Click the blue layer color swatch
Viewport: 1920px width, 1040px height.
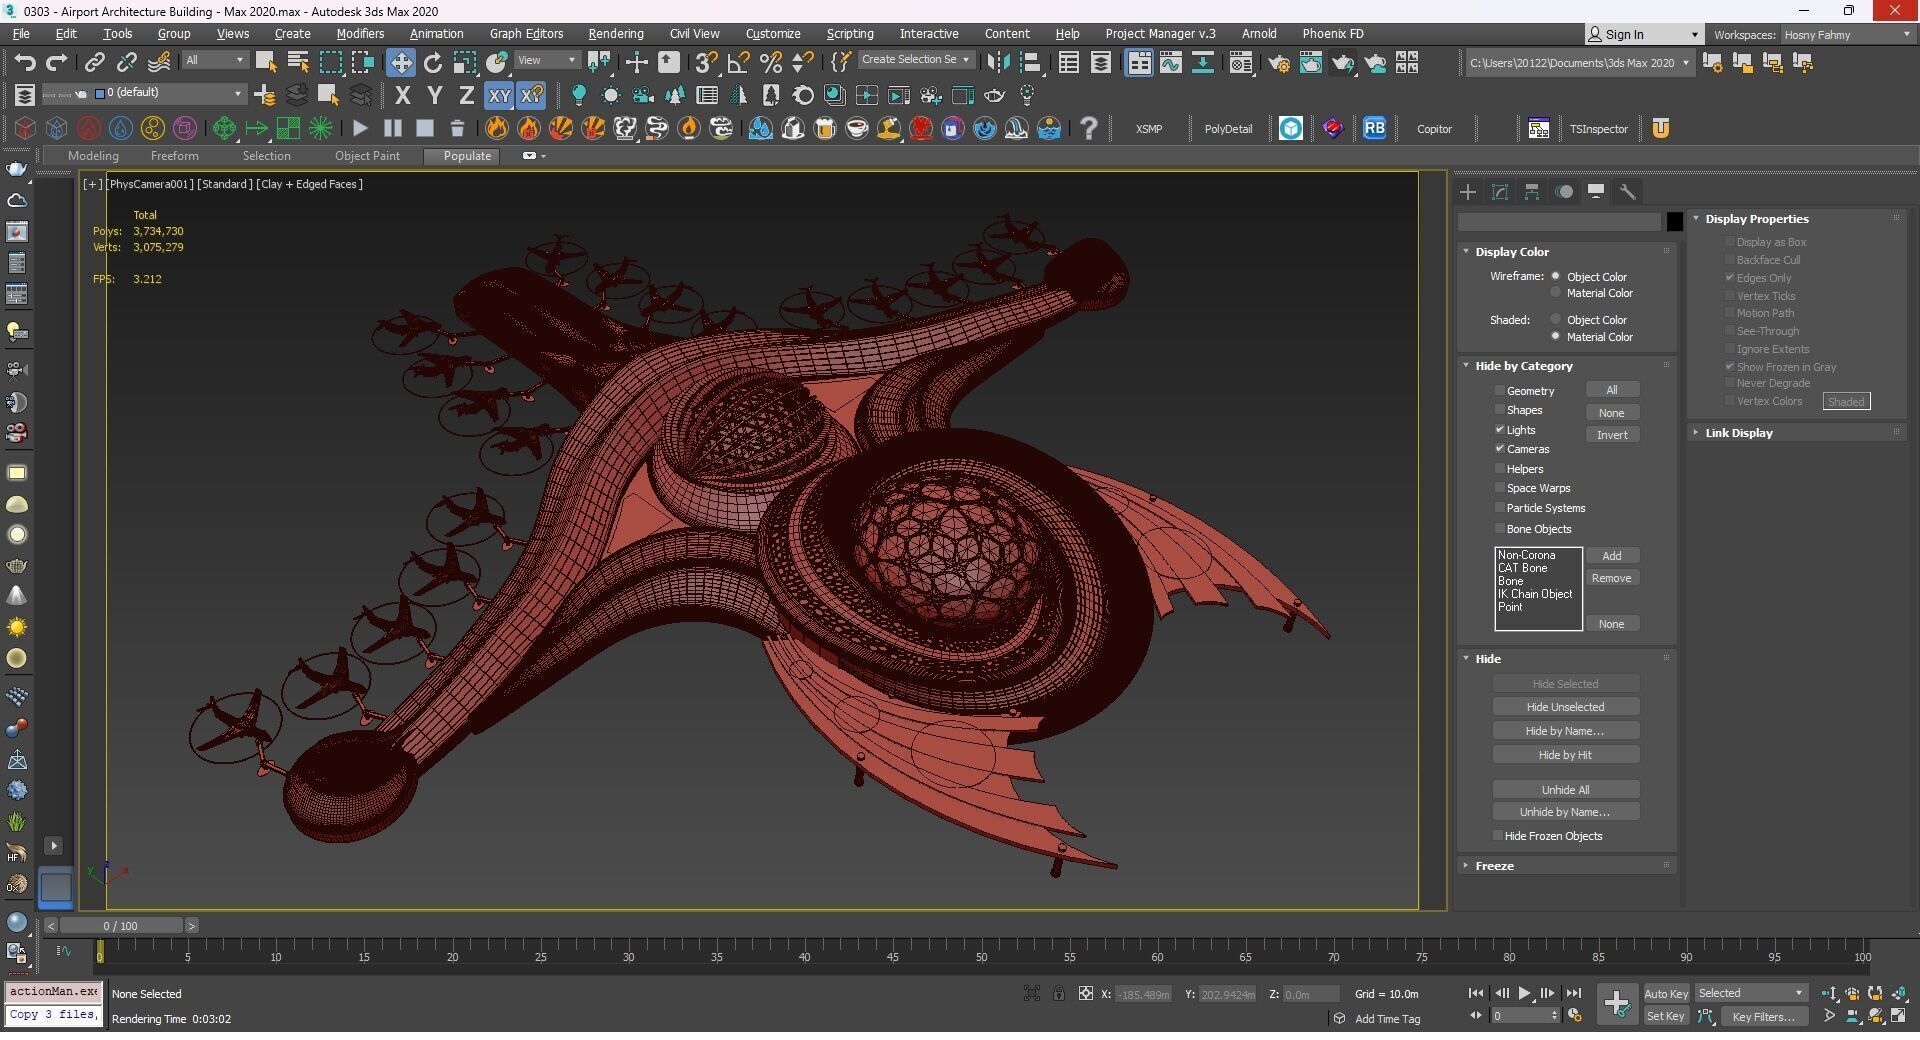(99, 93)
